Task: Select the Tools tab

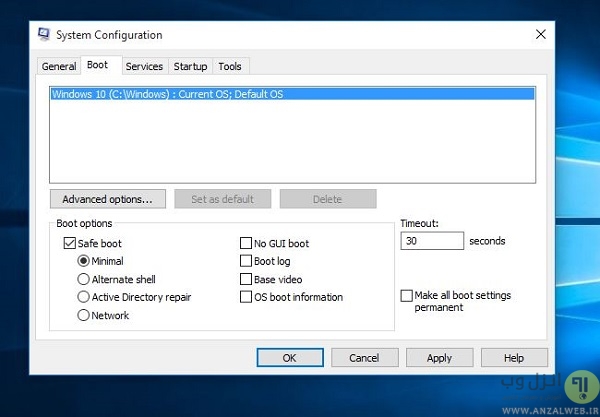Action: (230, 66)
